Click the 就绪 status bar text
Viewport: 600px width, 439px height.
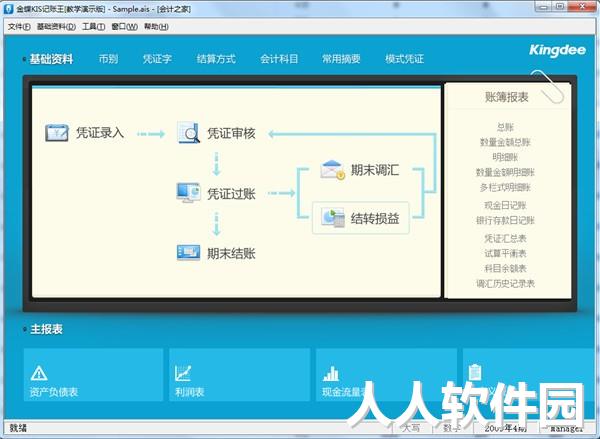pyautogui.click(x=18, y=428)
